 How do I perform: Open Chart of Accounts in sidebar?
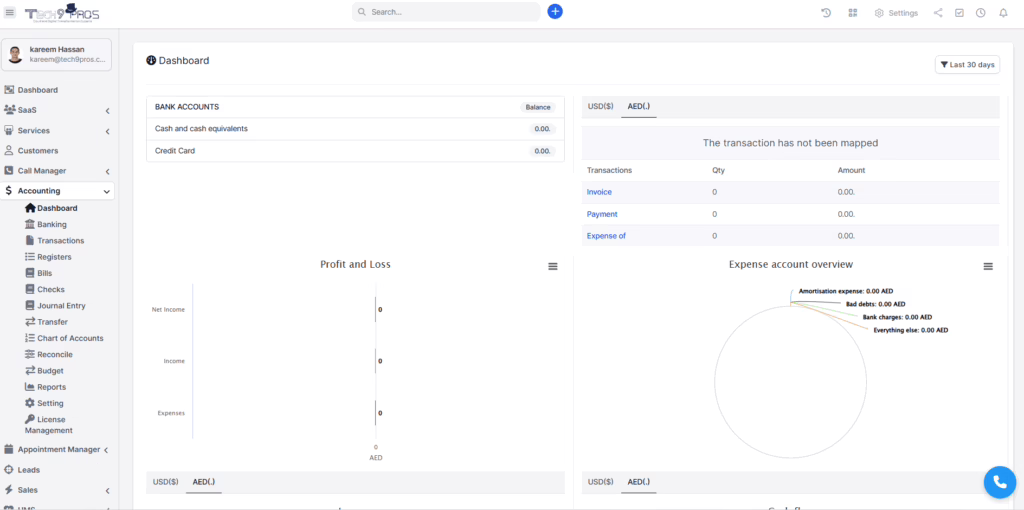(x=70, y=338)
